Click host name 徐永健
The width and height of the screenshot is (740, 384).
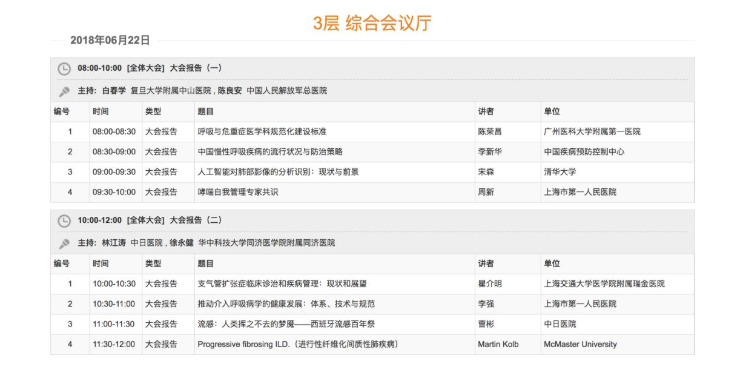182,242
